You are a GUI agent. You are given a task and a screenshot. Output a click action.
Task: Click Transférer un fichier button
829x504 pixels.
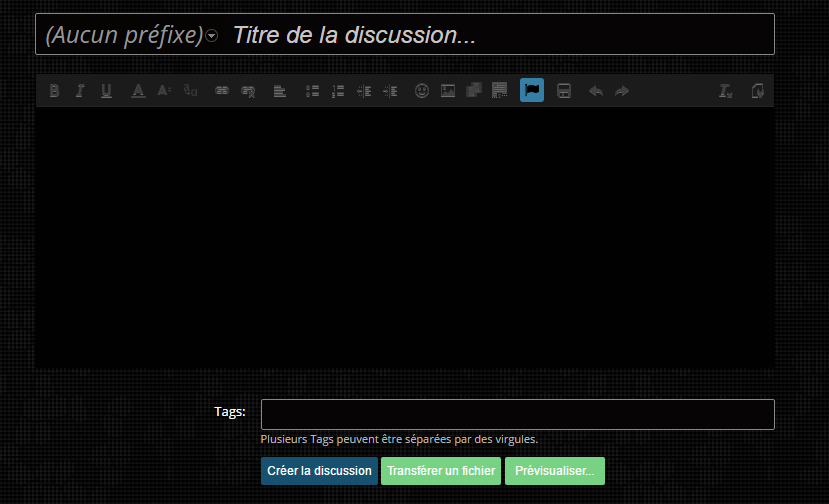click(441, 471)
